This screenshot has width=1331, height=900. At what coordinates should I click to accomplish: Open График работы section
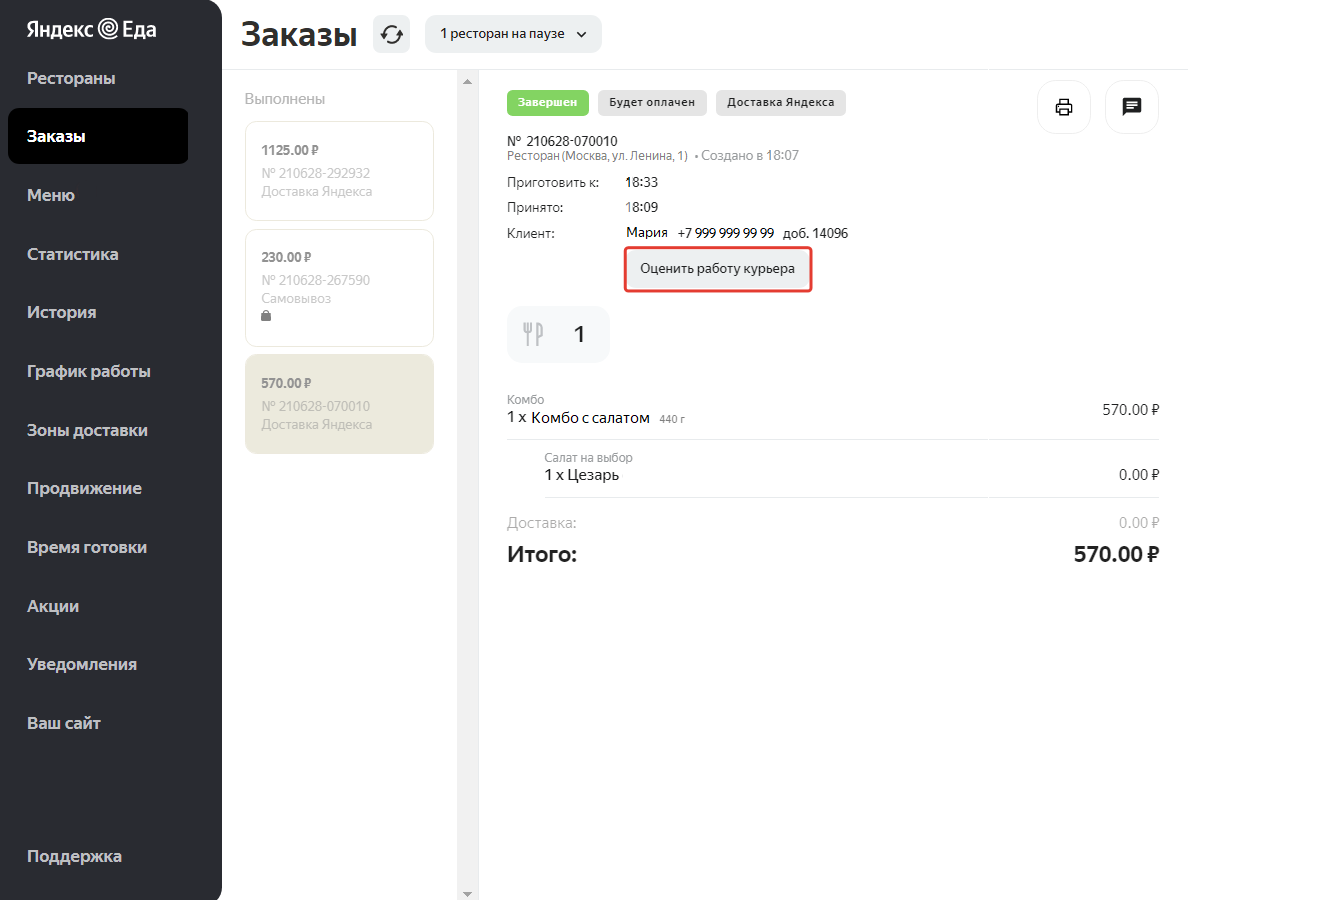(89, 371)
